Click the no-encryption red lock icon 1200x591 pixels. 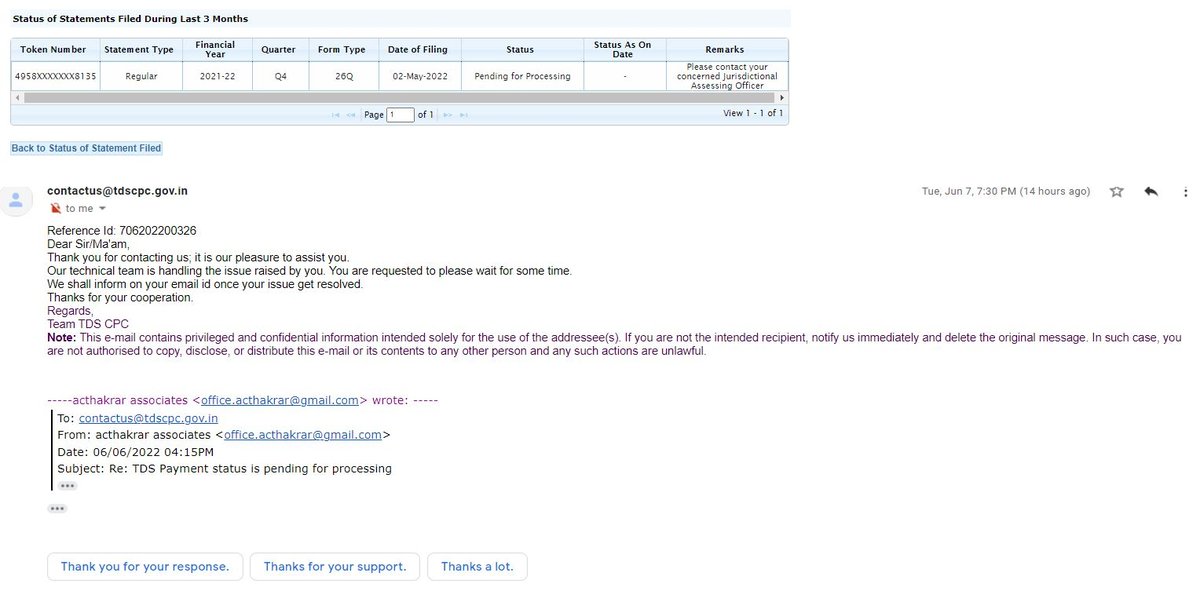click(55, 208)
